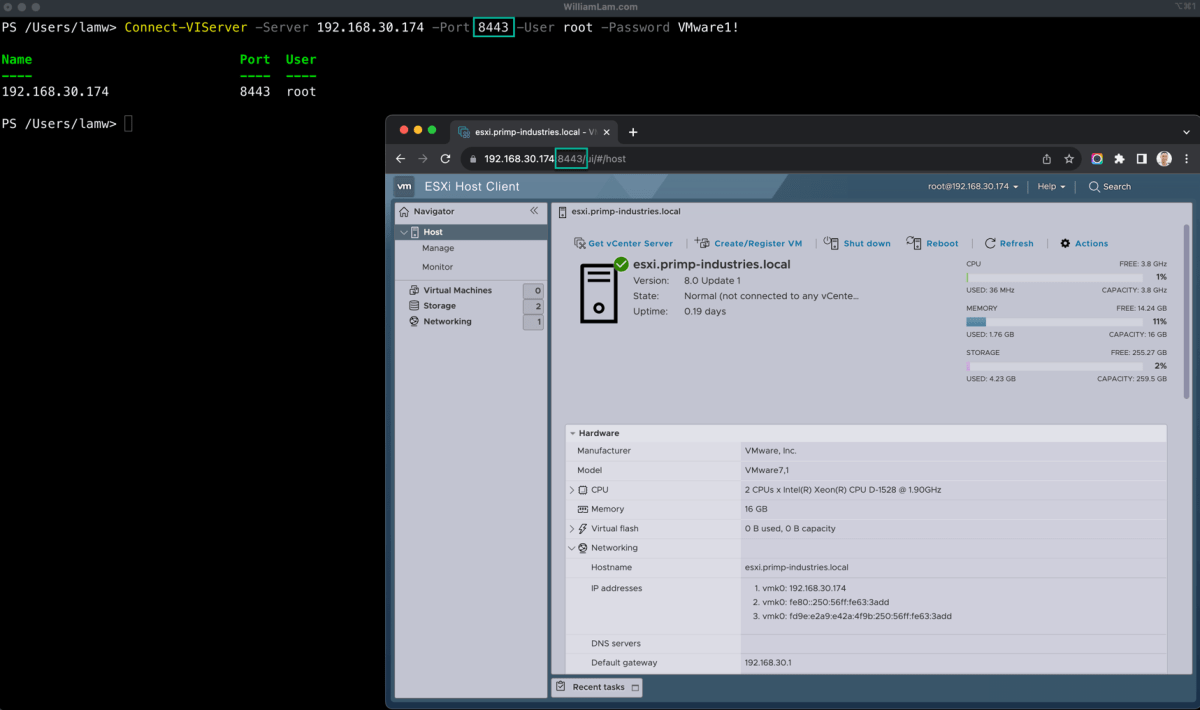
Task: Collapse the Hardware section triangle
Action: tap(572, 434)
